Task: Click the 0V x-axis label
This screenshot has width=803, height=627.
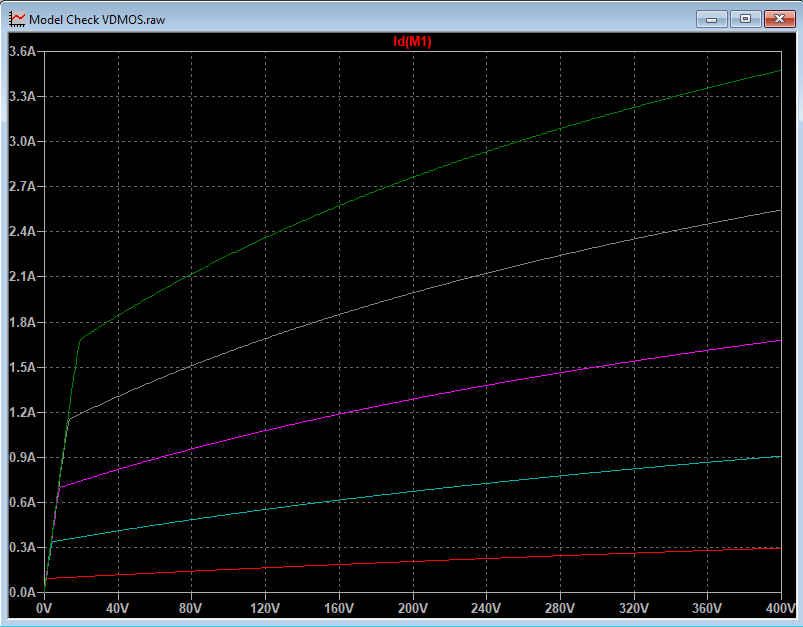Action: pyautogui.click(x=44, y=608)
